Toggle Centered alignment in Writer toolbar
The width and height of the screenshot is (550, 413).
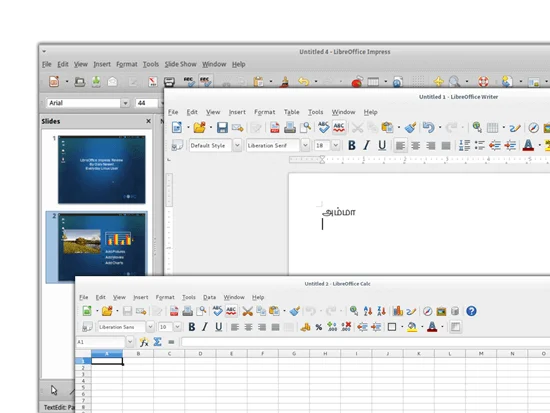[x=416, y=145]
